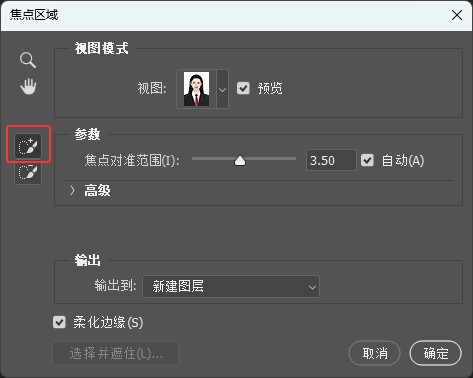This screenshot has width=473, height=378.
Task: Close the 焦点区域 dialog
Action: pyautogui.click(x=457, y=15)
